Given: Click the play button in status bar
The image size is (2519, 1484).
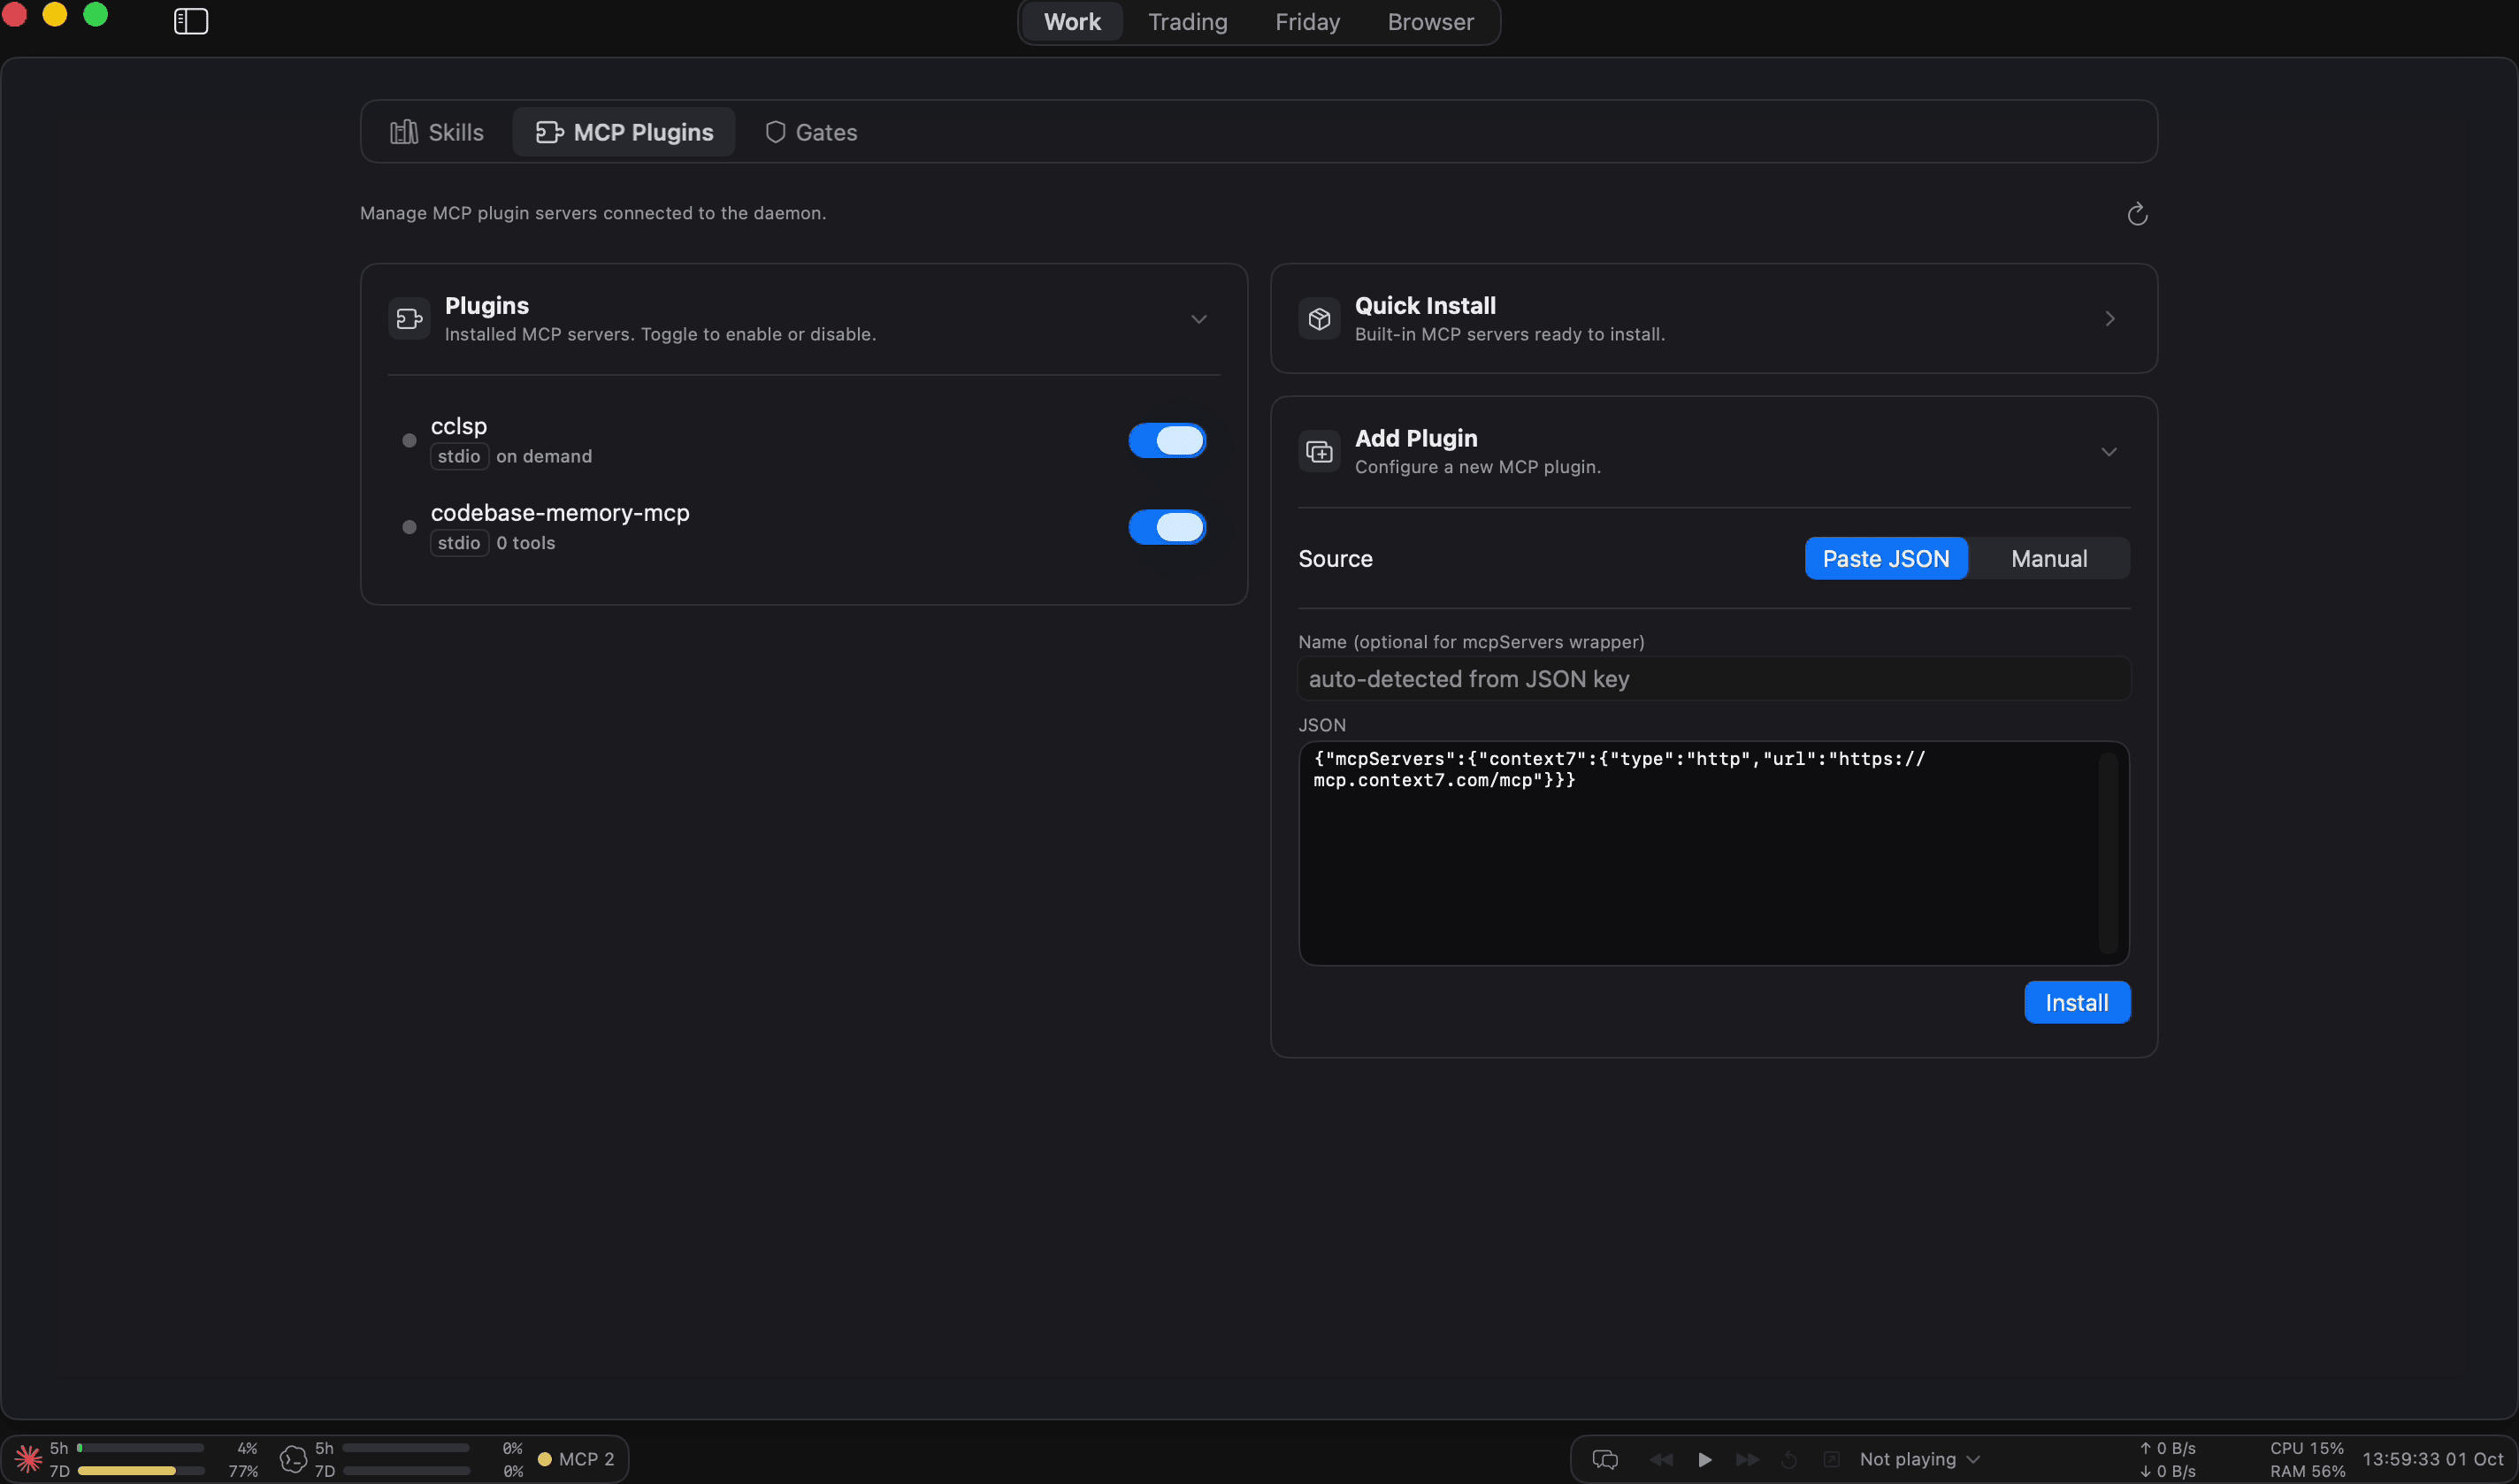Looking at the screenshot, I should point(1705,1459).
